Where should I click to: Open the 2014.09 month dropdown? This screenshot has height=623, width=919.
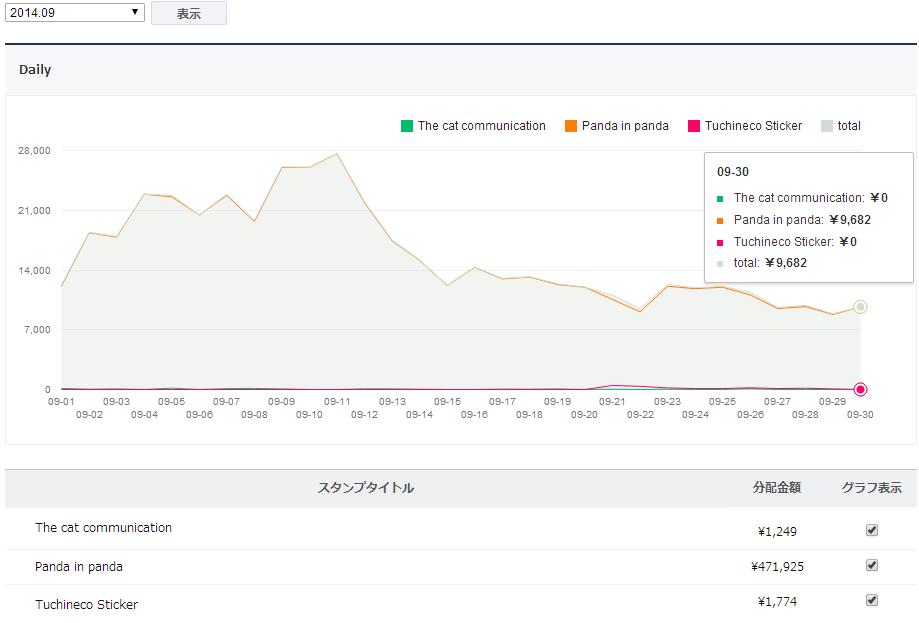75,13
